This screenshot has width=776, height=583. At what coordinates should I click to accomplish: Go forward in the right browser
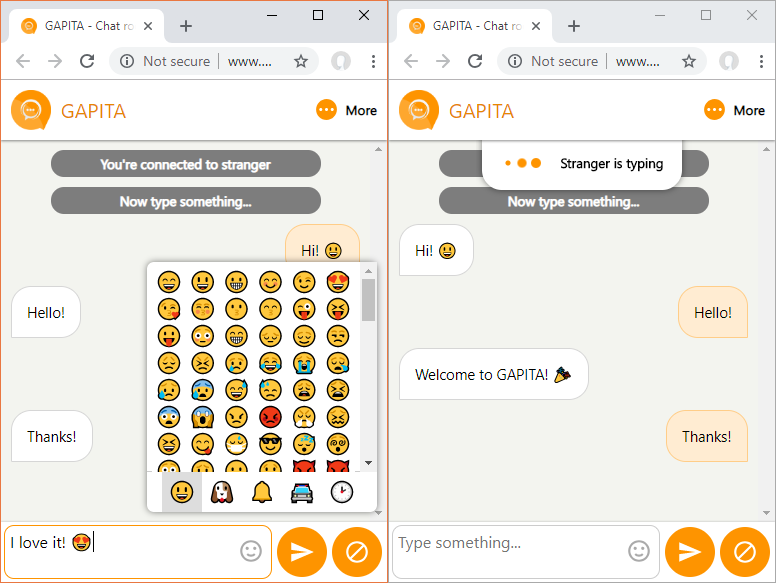click(x=443, y=61)
